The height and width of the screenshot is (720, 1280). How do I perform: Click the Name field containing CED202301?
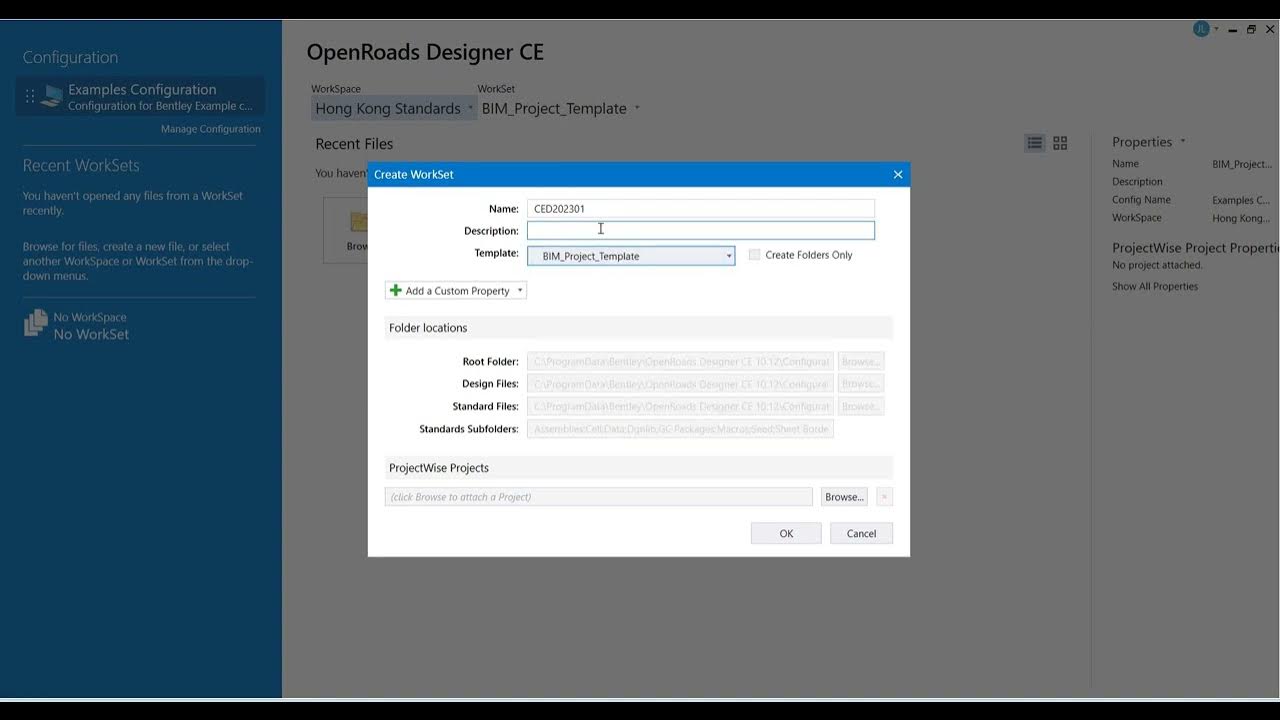(700, 208)
